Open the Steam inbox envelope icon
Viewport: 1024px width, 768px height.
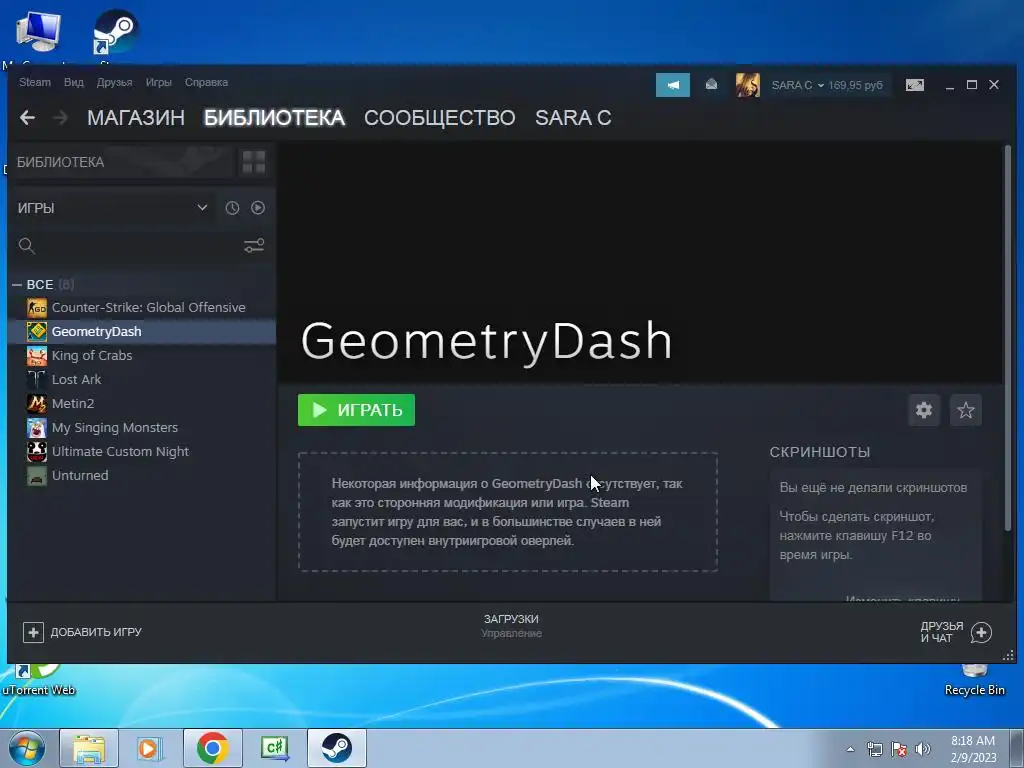711,84
